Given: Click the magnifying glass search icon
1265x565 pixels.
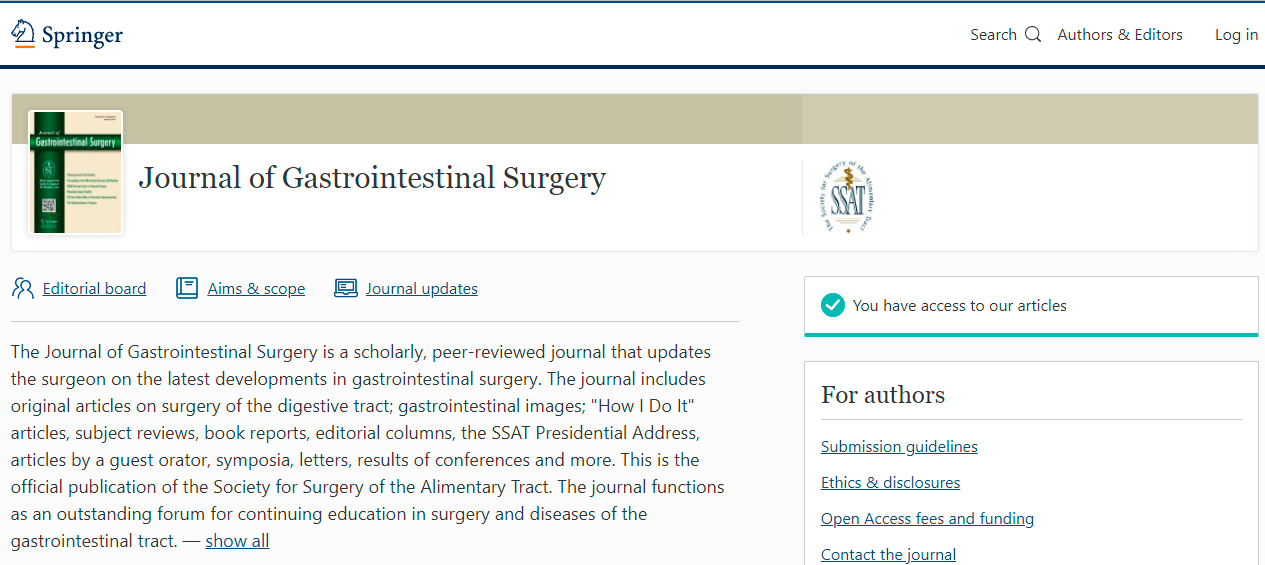Looking at the screenshot, I should click(x=1033, y=35).
